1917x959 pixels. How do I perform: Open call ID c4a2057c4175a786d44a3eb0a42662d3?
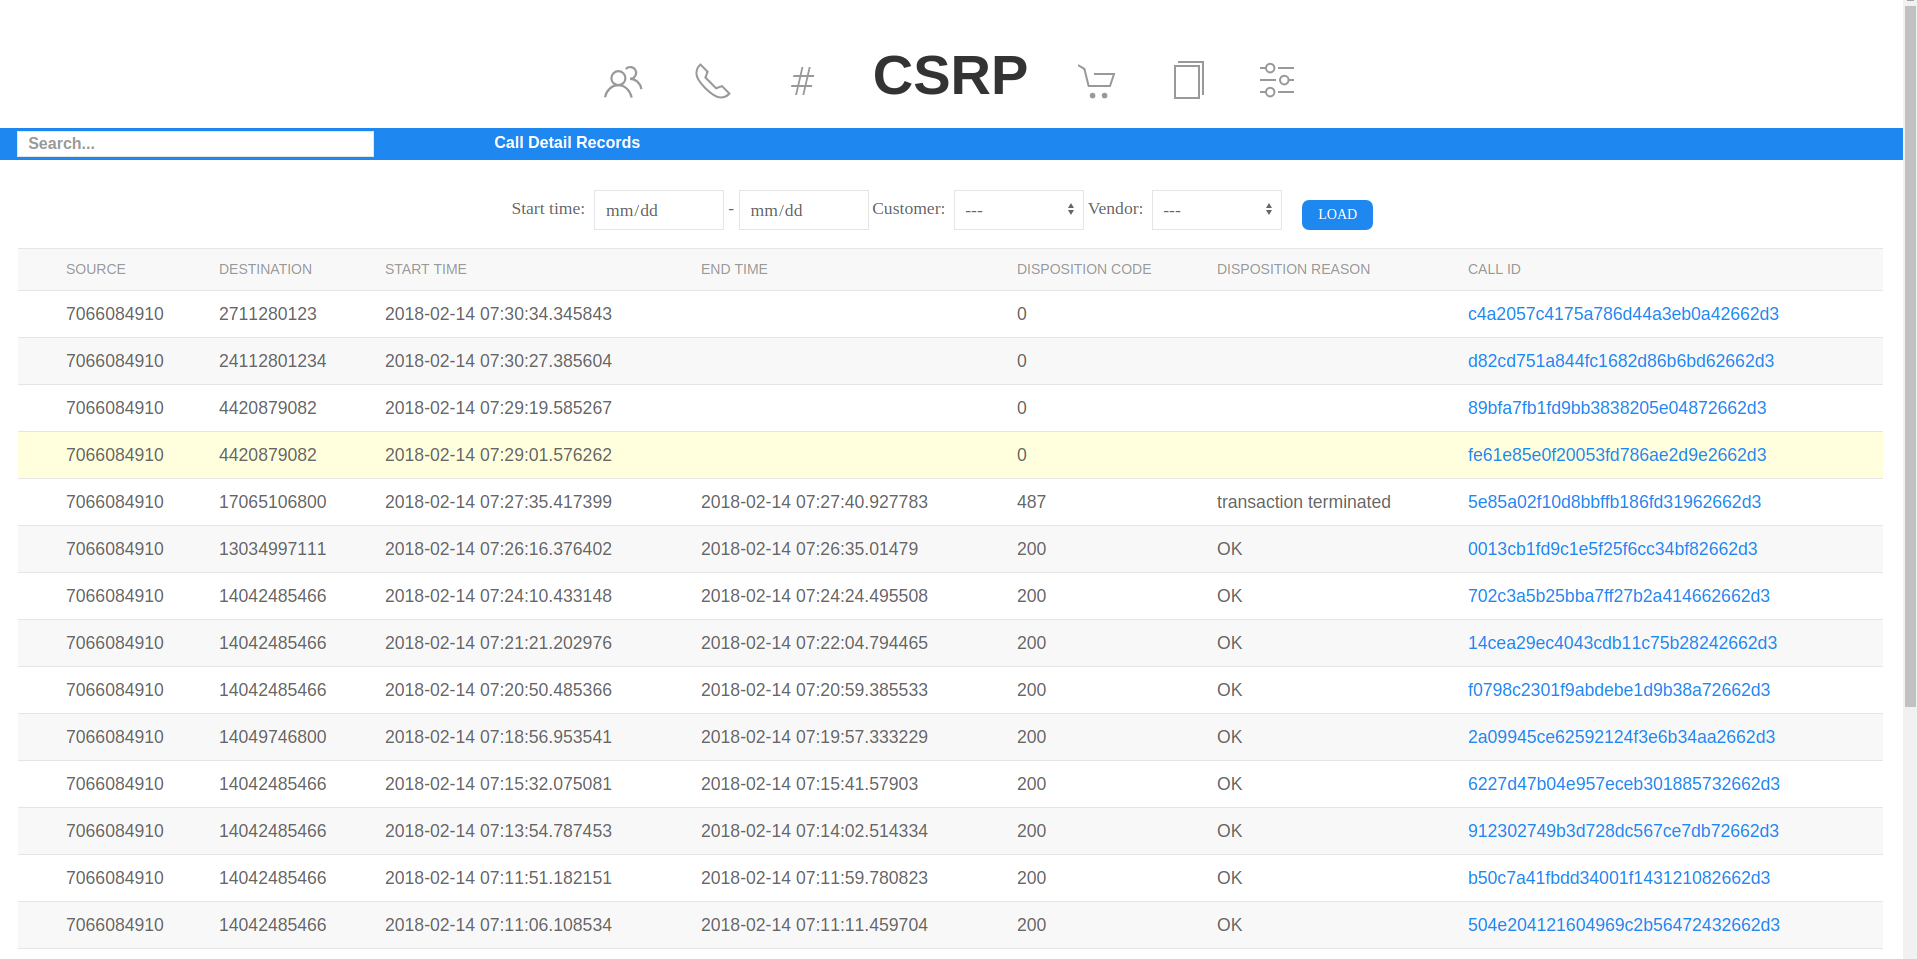pos(1622,314)
